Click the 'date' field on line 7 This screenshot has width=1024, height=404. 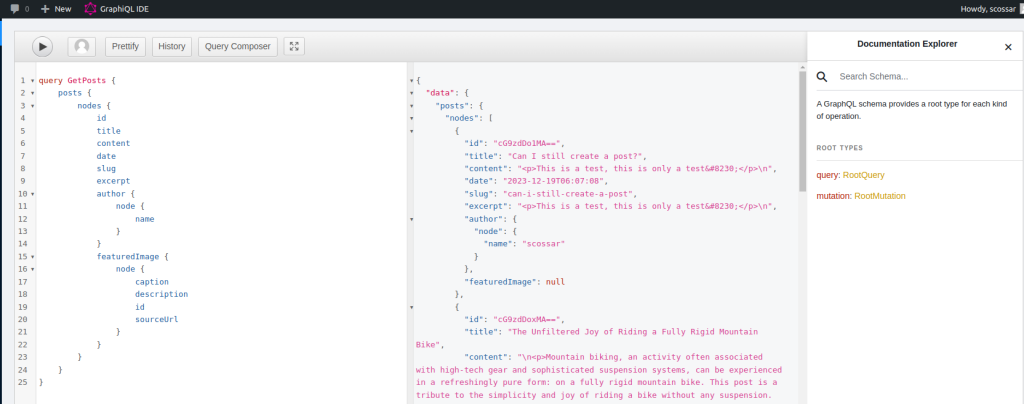click(x=106, y=156)
